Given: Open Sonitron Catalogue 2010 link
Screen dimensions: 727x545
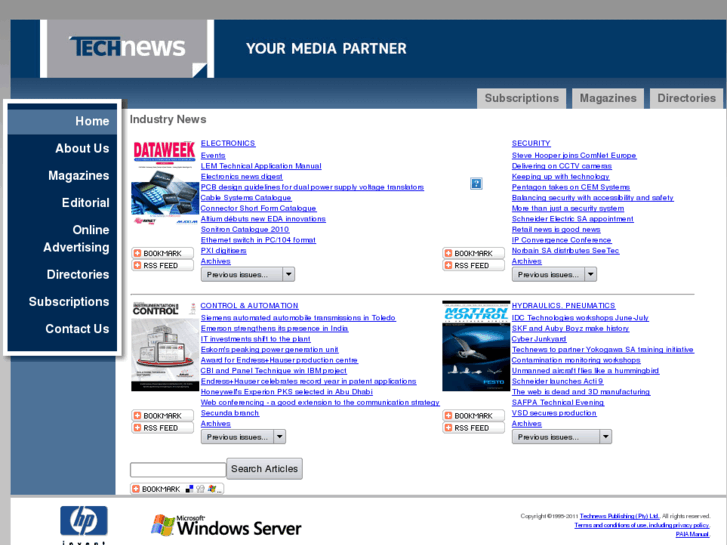Looking at the screenshot, I should [x=245, y=230].
